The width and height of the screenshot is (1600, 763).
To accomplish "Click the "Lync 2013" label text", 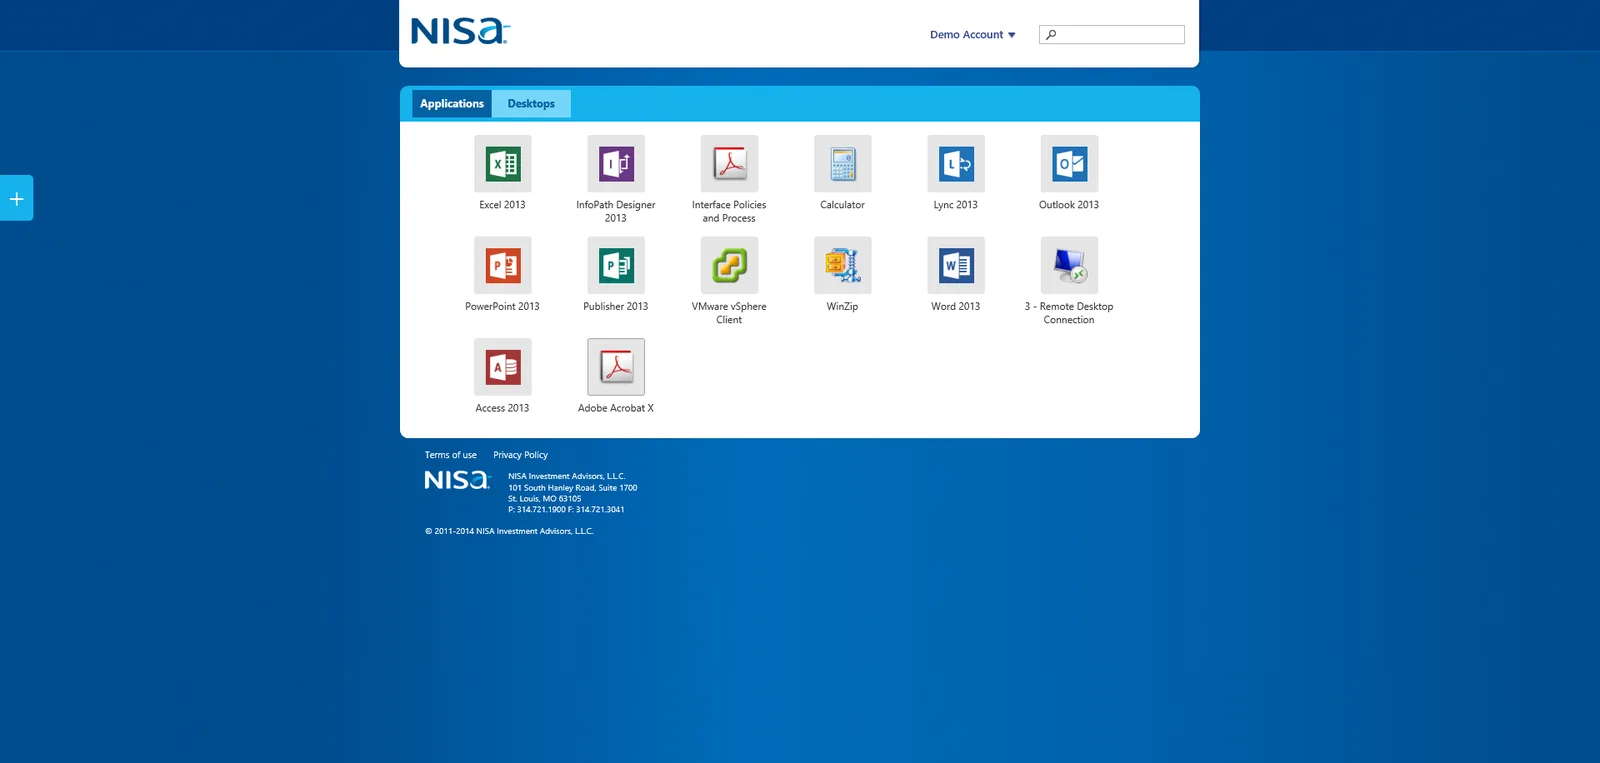I will (956, 205).
